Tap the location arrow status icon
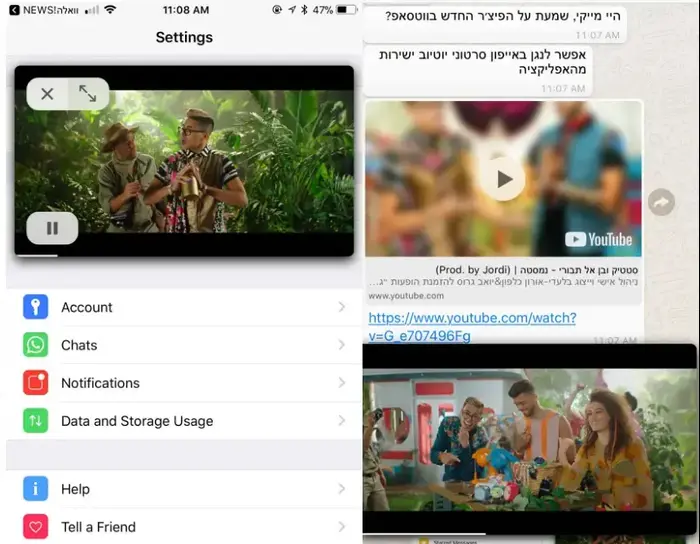This screenshot has height=544, width=700. click(292, 9)
